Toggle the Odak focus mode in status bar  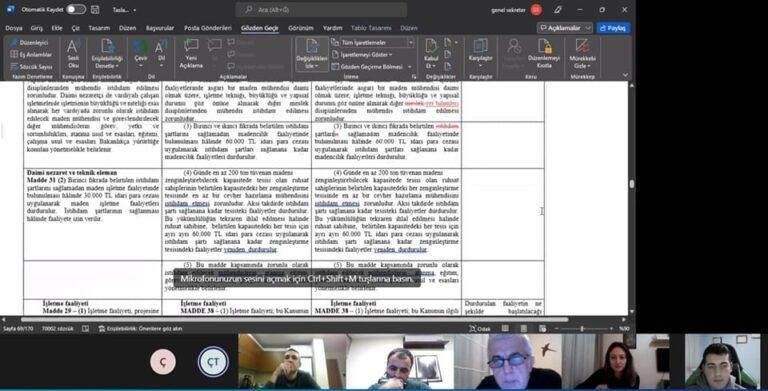[x=479, y=329]
